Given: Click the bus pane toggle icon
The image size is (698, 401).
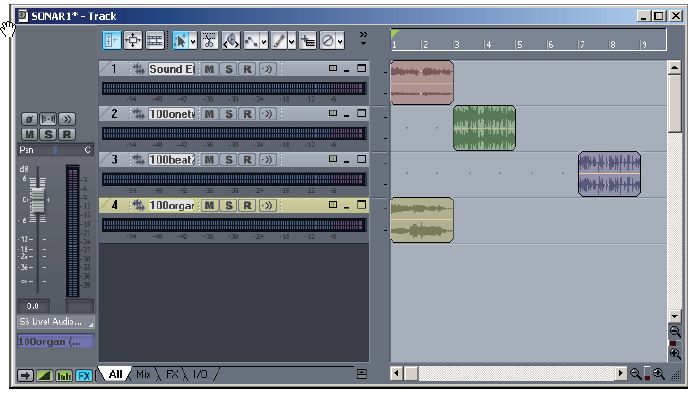Looking at the screenshot, I should click(x=362, y=374).
